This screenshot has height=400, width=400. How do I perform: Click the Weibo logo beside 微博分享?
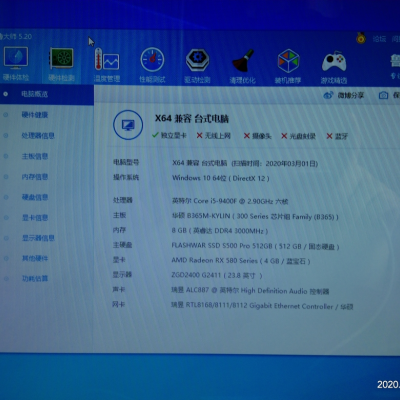[x=328, y=95]
